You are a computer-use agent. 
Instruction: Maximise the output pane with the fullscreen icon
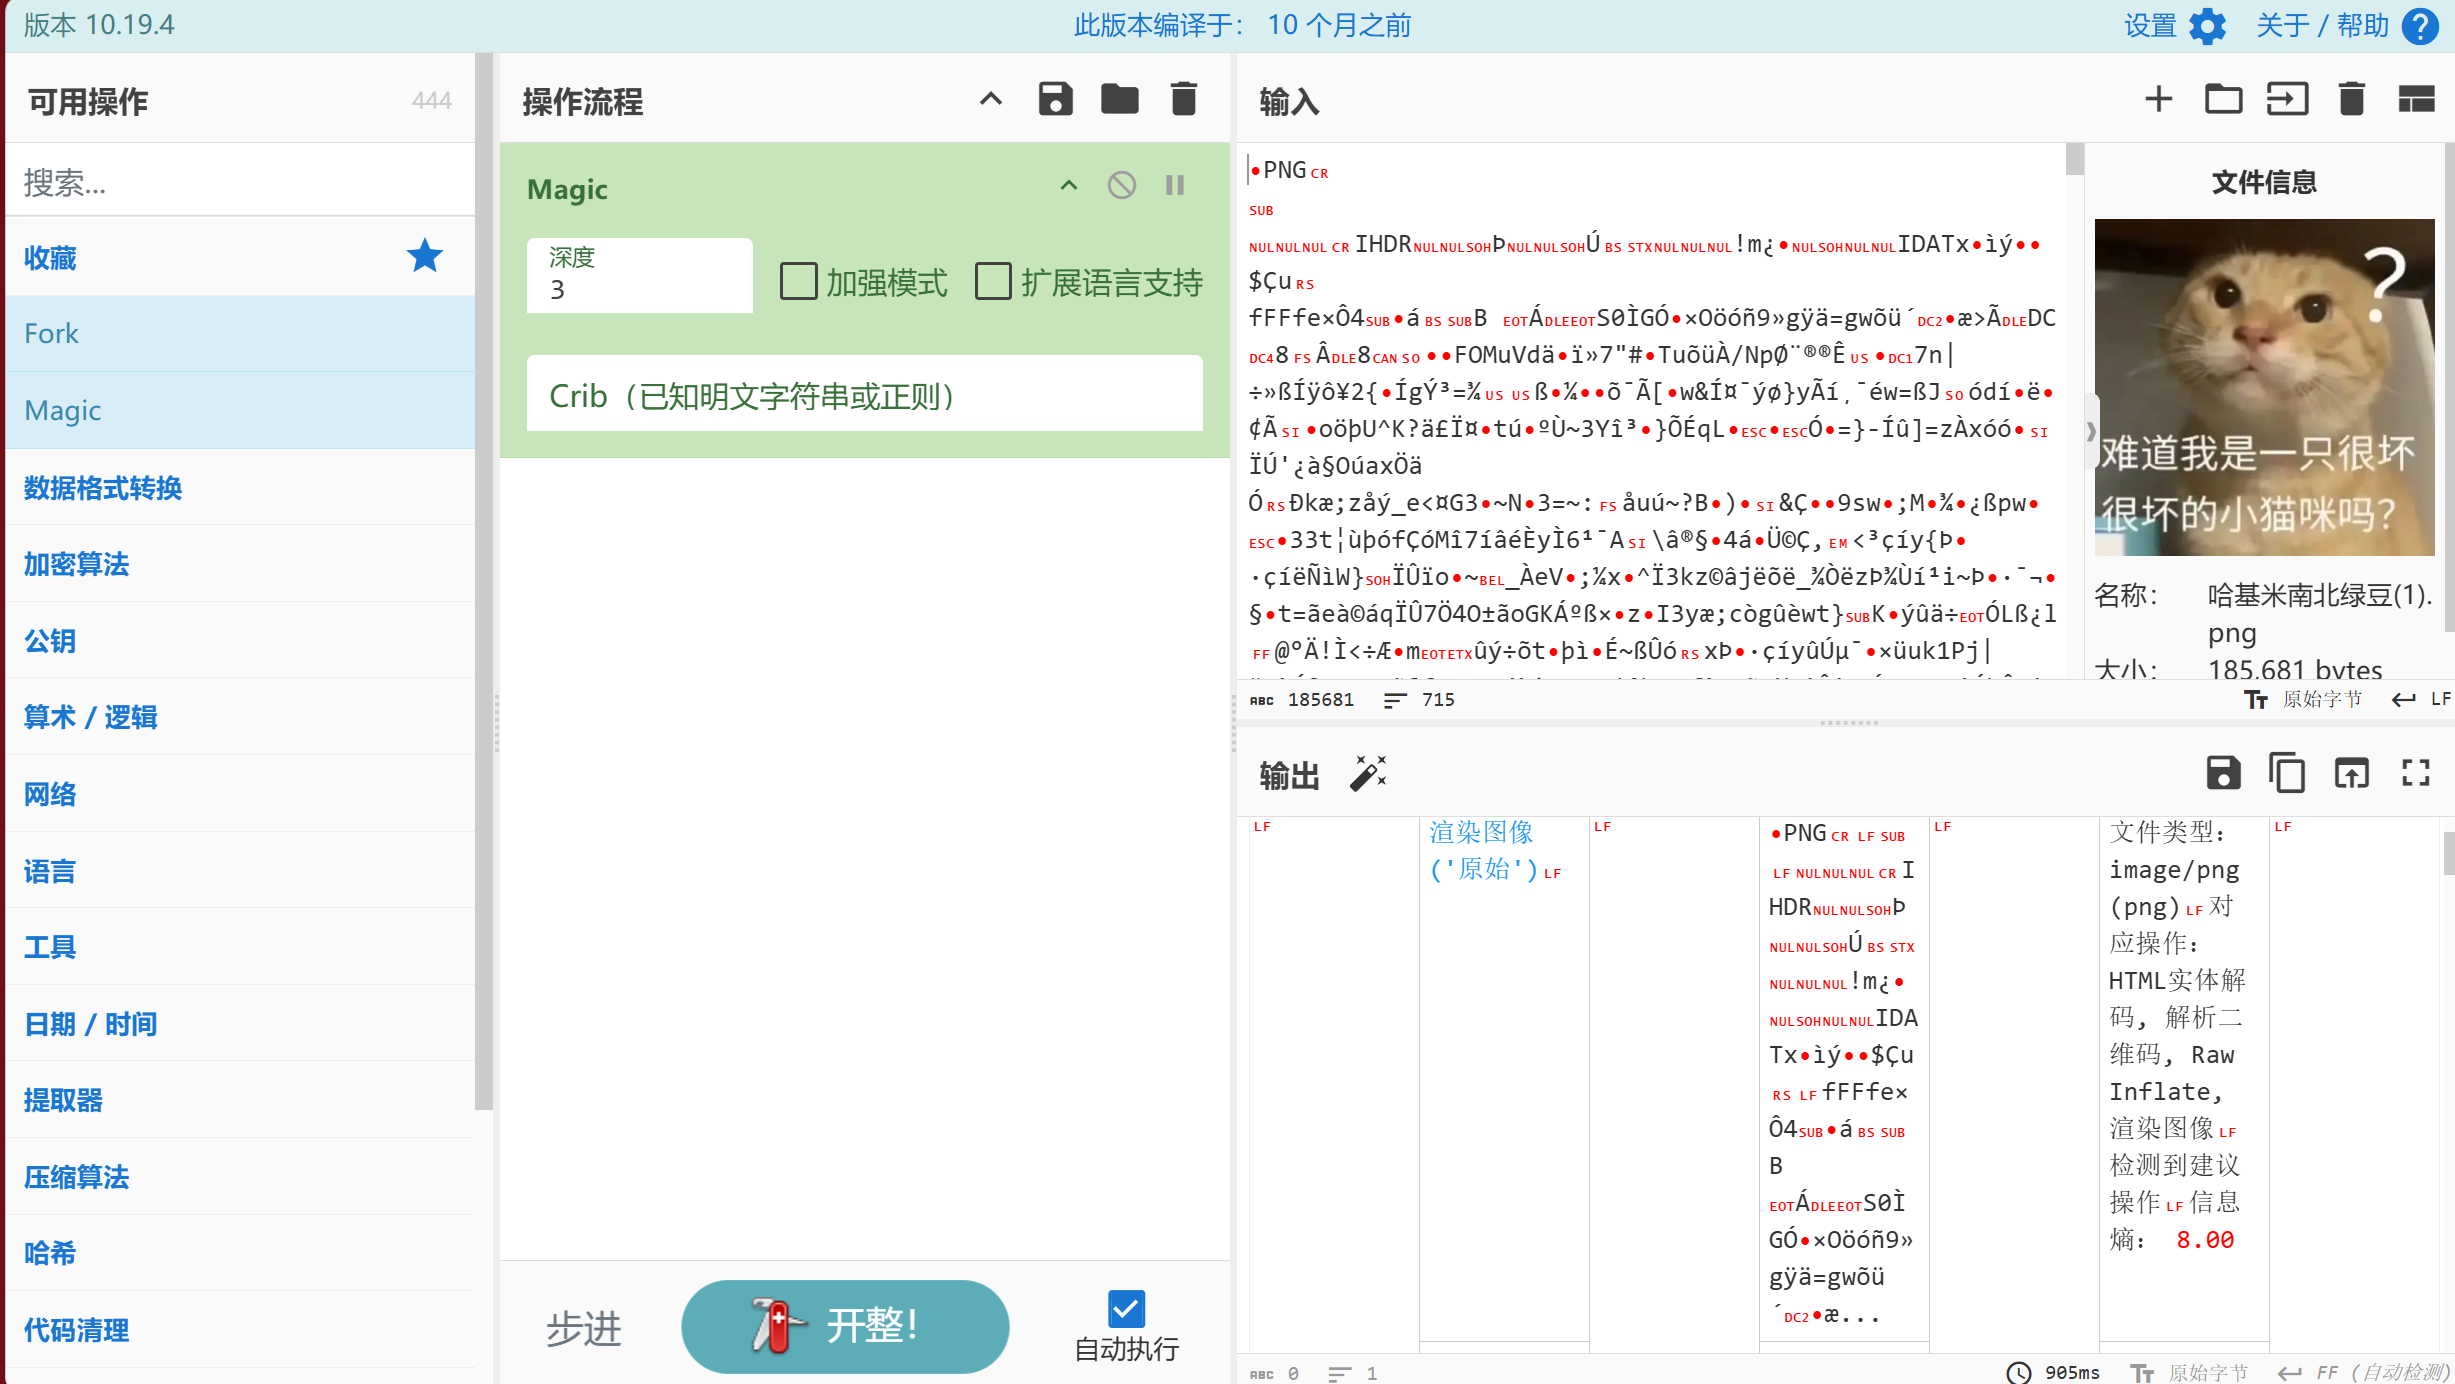click(x=2415, y=774)
